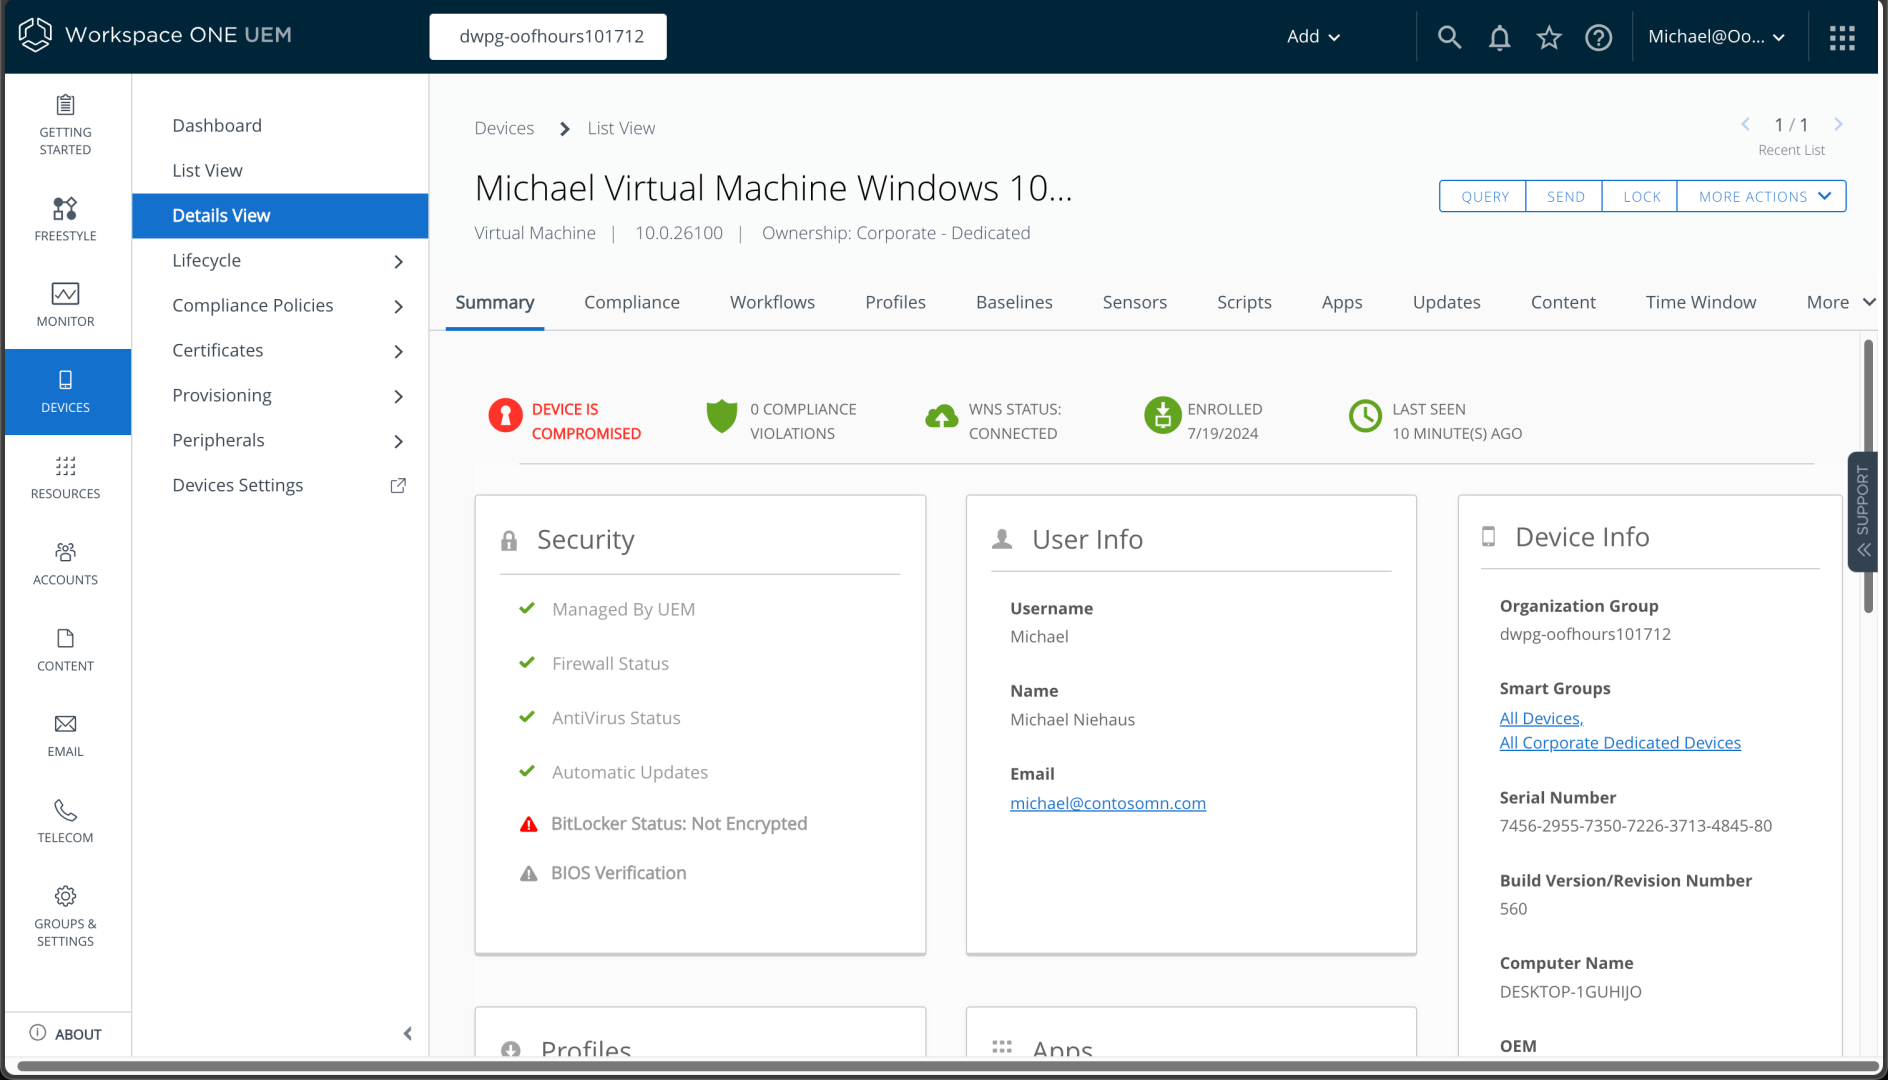Open the help question mark icon

1598,38
